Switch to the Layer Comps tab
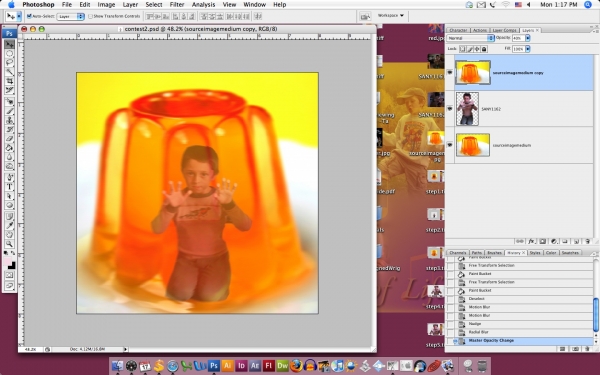The width and height of the screenshot is (600, 375). [x=504, y=30]
